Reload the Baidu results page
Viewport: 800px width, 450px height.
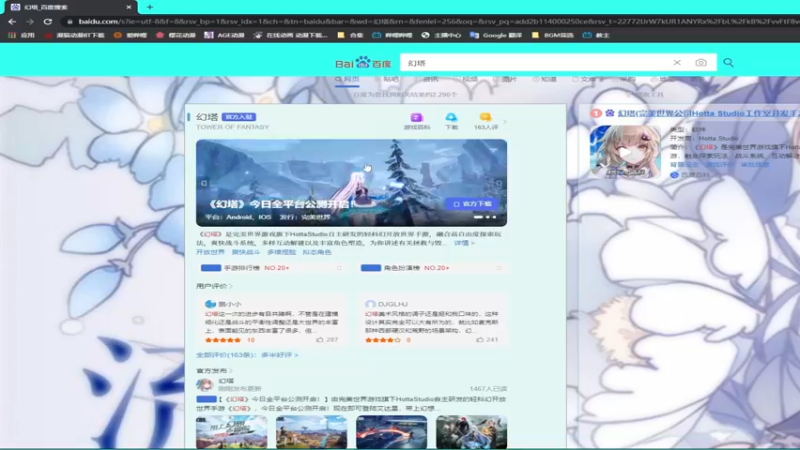point(47,21)
